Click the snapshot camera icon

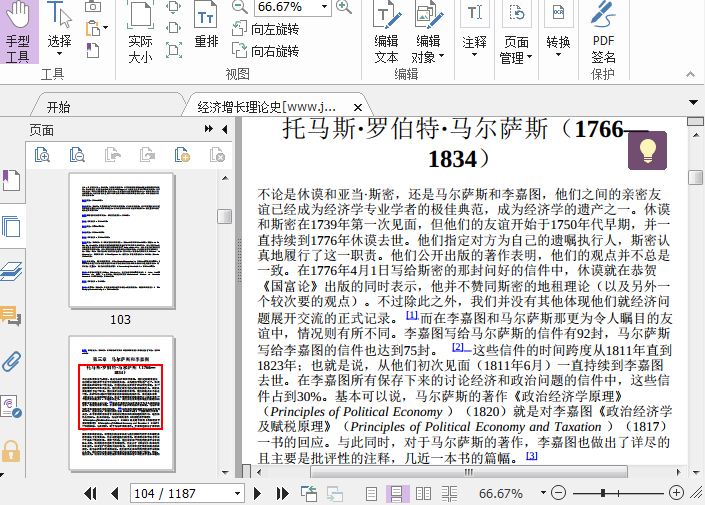(93, 6)
